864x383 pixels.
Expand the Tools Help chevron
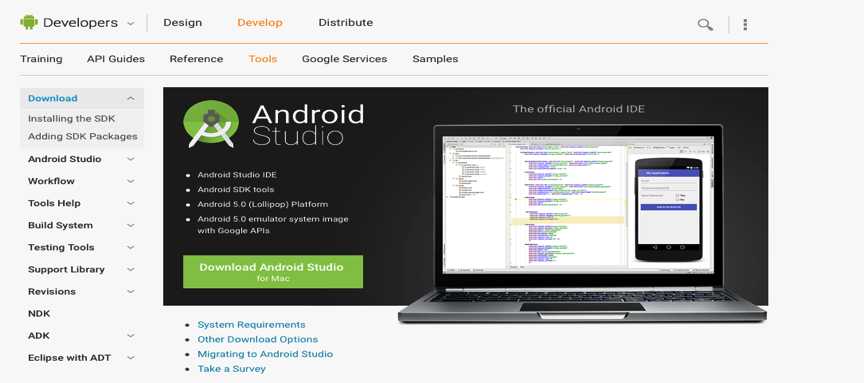coord(131,203)
